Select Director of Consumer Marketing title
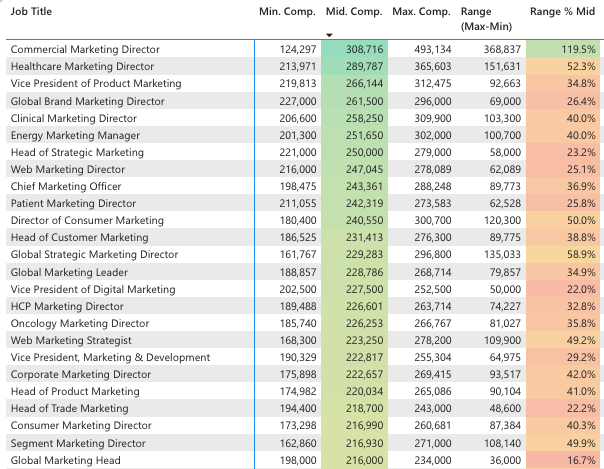604x469 pixels. pos(87,220)
